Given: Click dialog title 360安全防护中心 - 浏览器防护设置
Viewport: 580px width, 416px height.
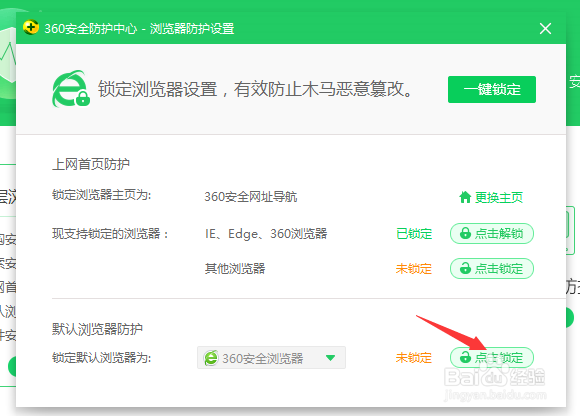Looking at the screenshot, I should (139, 28).
